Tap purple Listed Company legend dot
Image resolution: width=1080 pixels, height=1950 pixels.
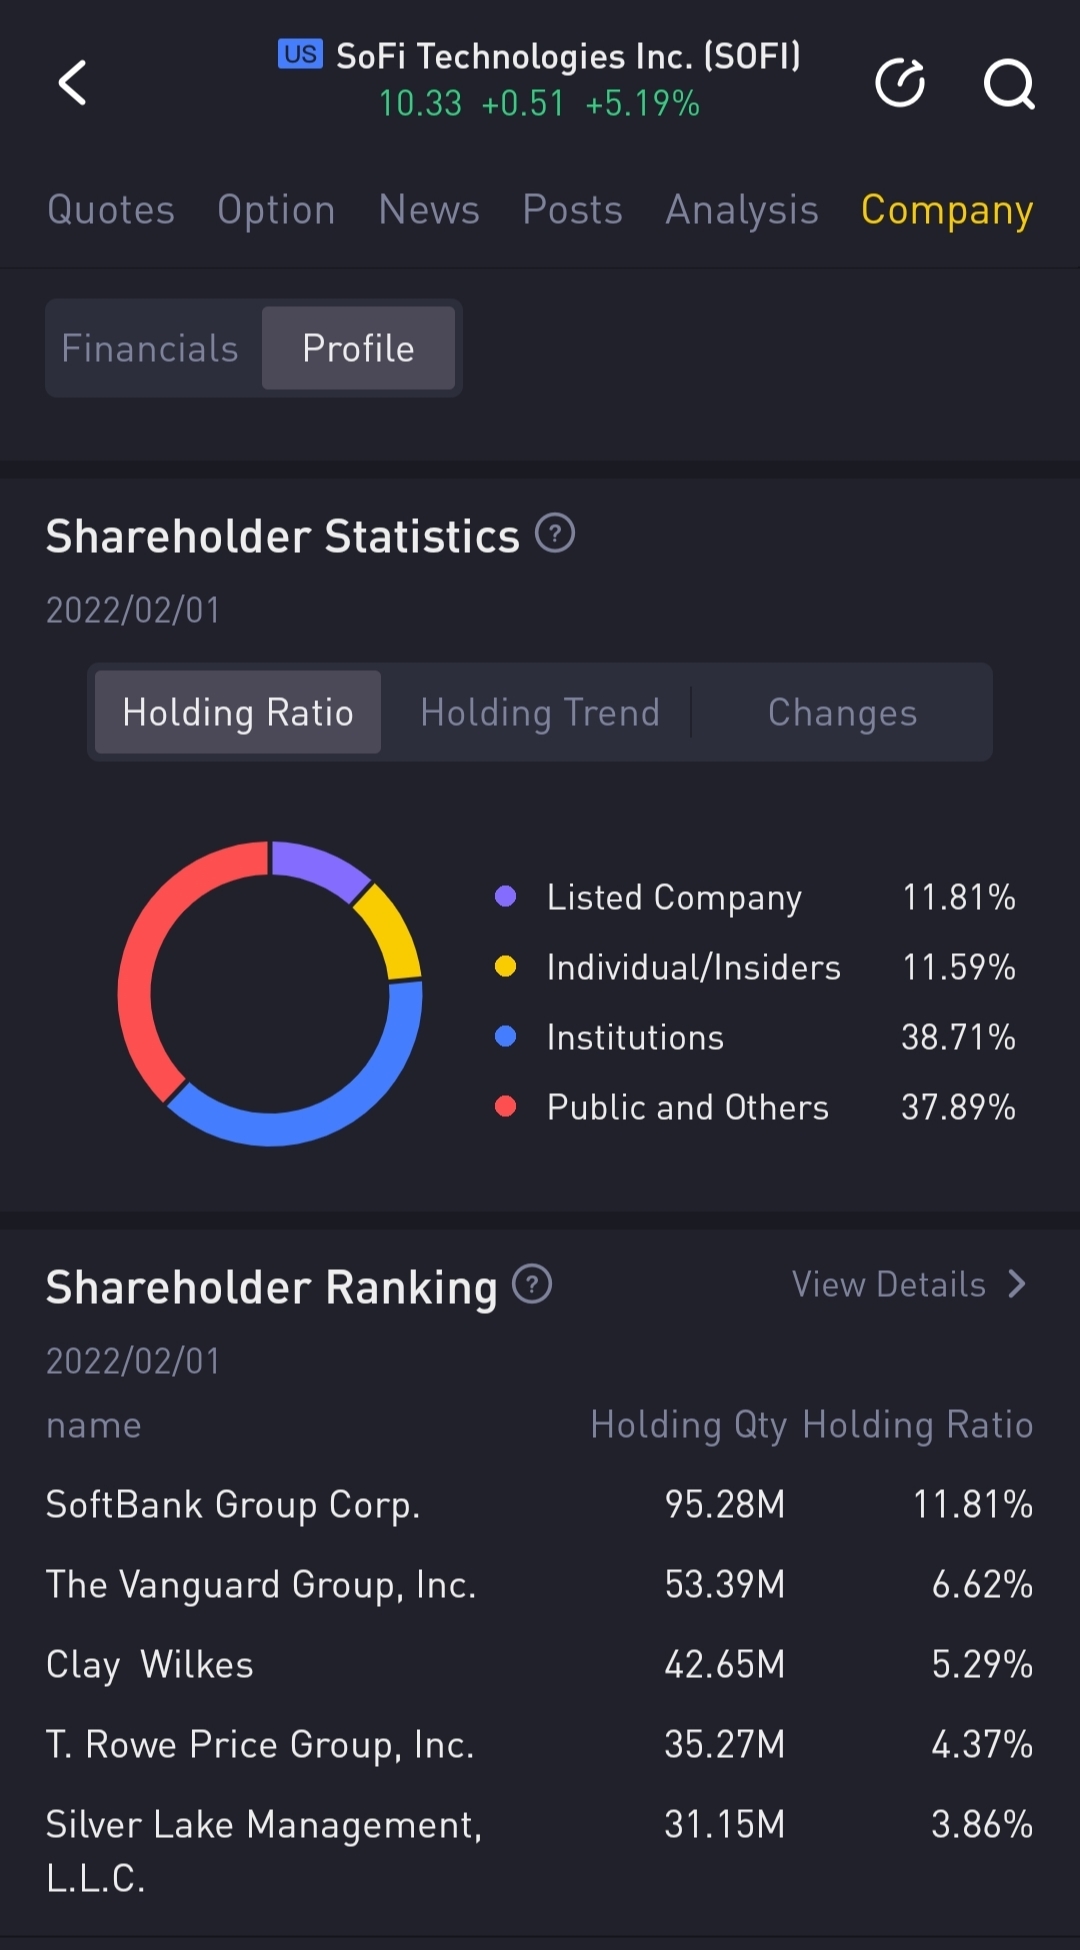point(506,896)
